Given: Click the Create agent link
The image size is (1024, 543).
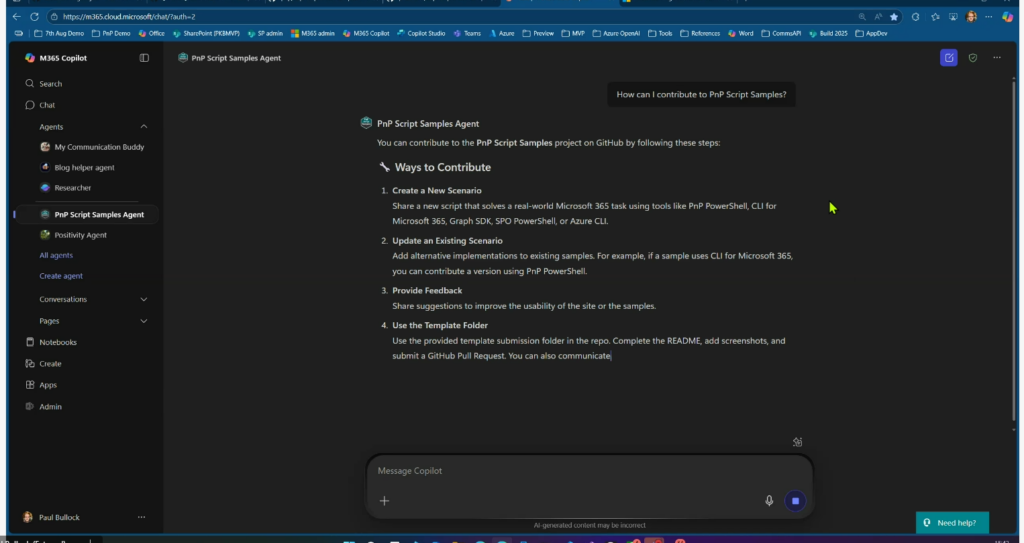Looking at the screenshot, I should tap(61, 276).
